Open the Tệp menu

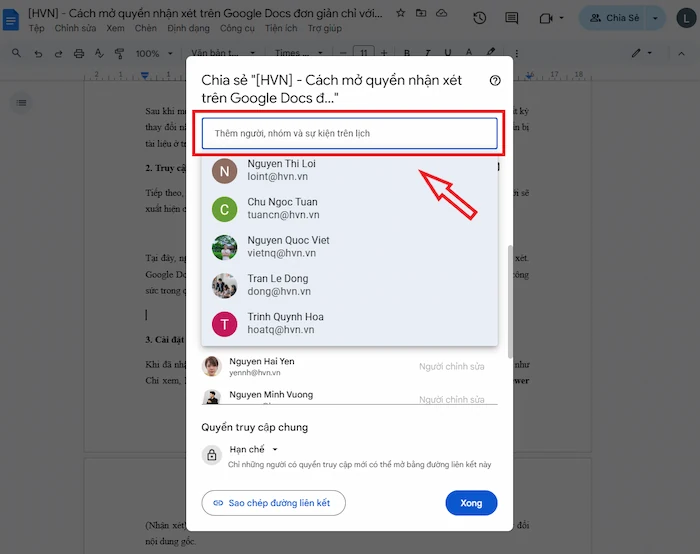click(x=36, y=29)
